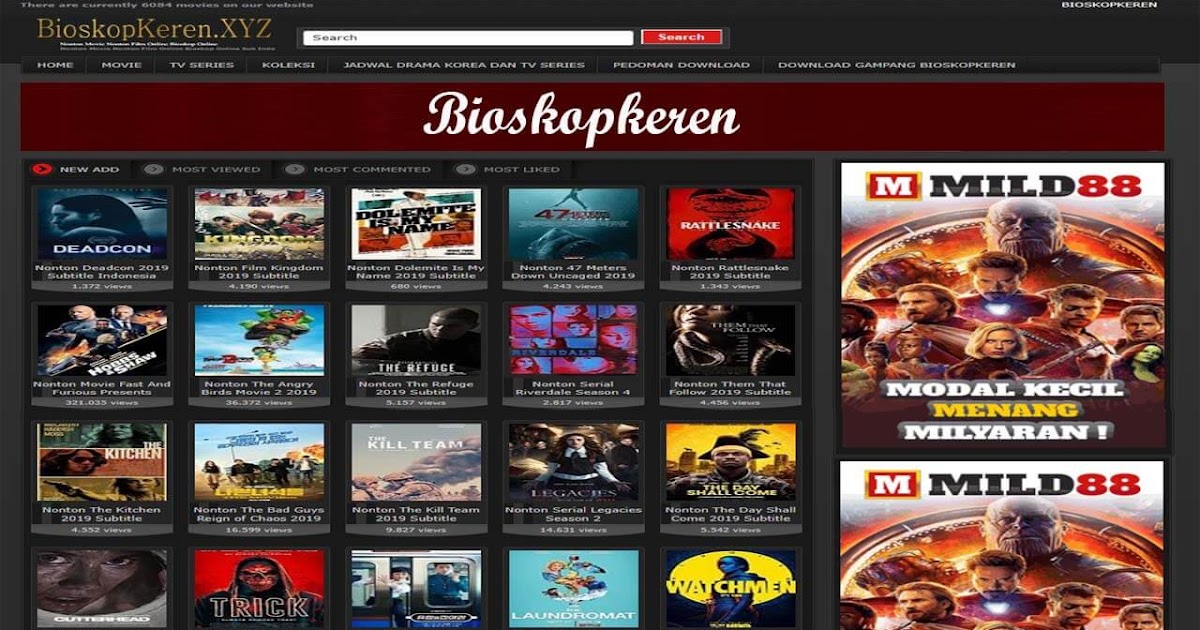The height and width of the screenshot is (630, 1200).
Task: Open the subway train movie poster
Action: pos(416,588)
